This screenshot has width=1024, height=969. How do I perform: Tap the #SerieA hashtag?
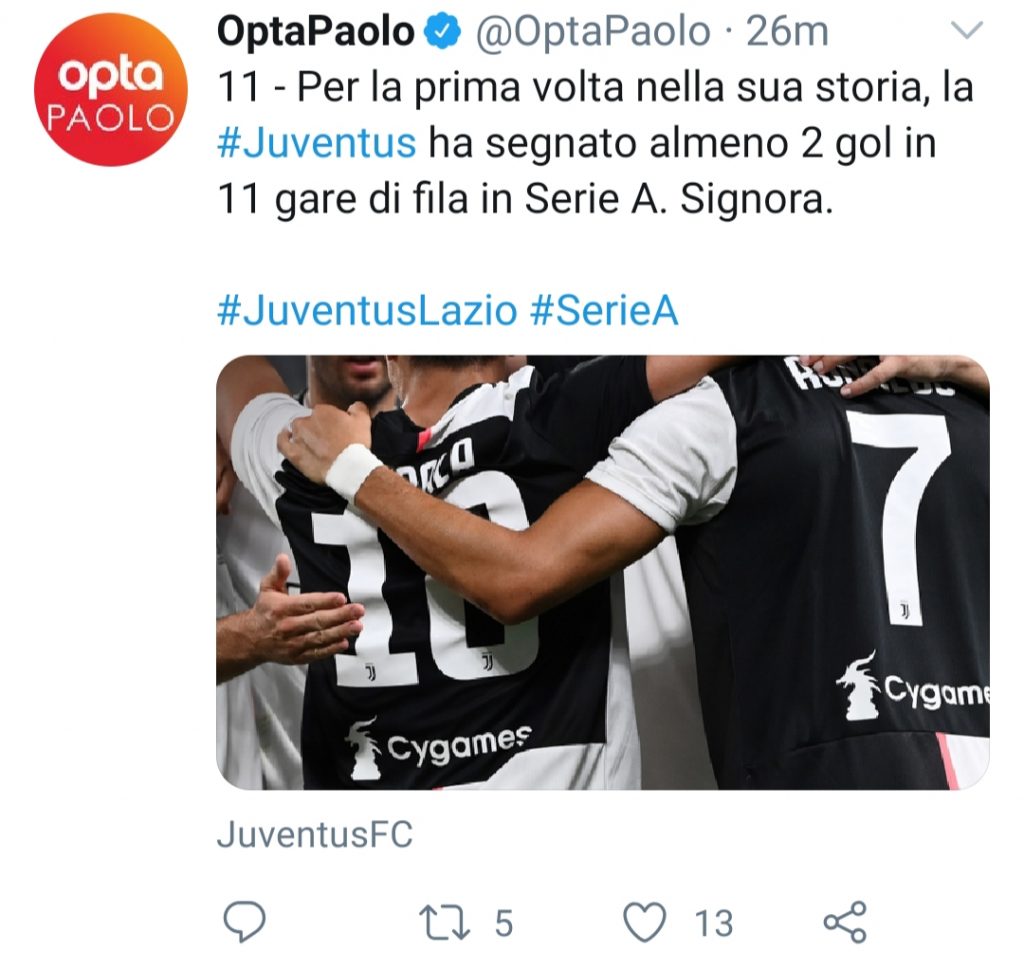[x=603, y=311]
